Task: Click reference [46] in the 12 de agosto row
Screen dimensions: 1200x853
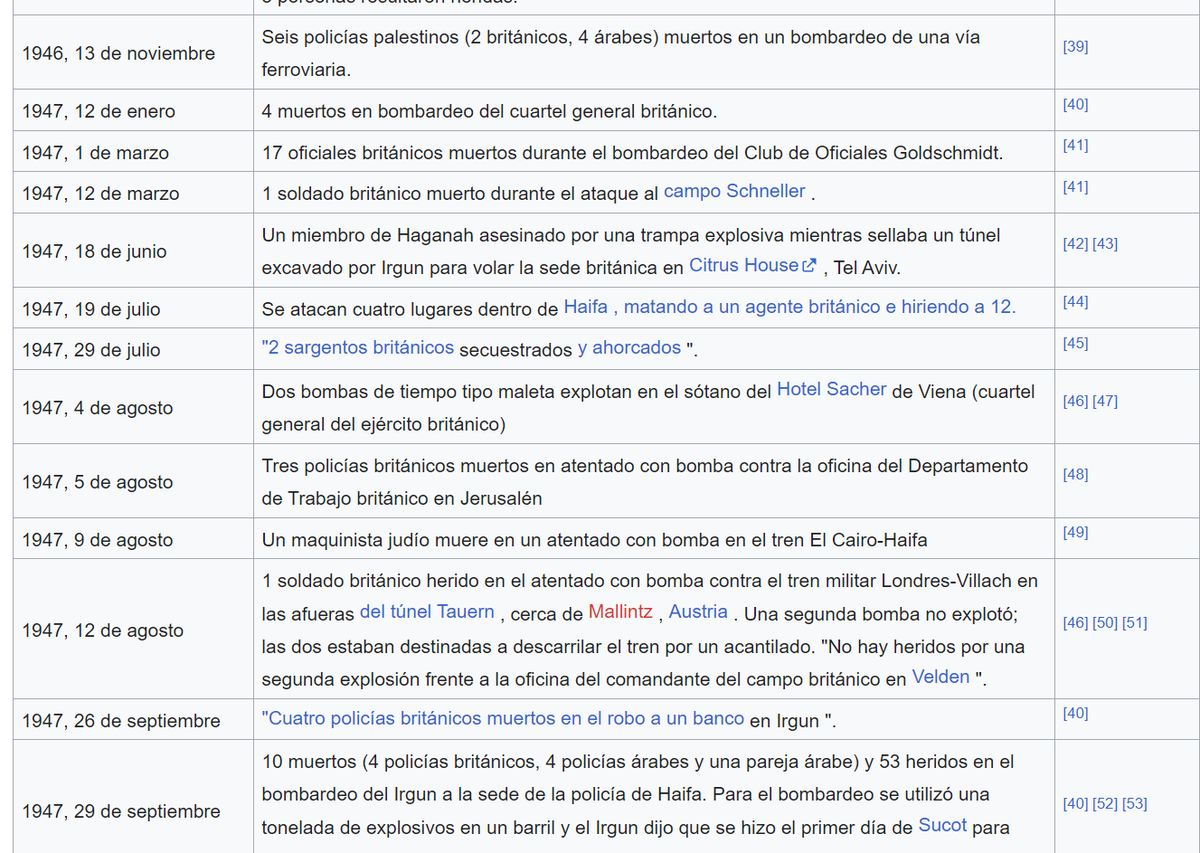Action: coord(1075,623)
